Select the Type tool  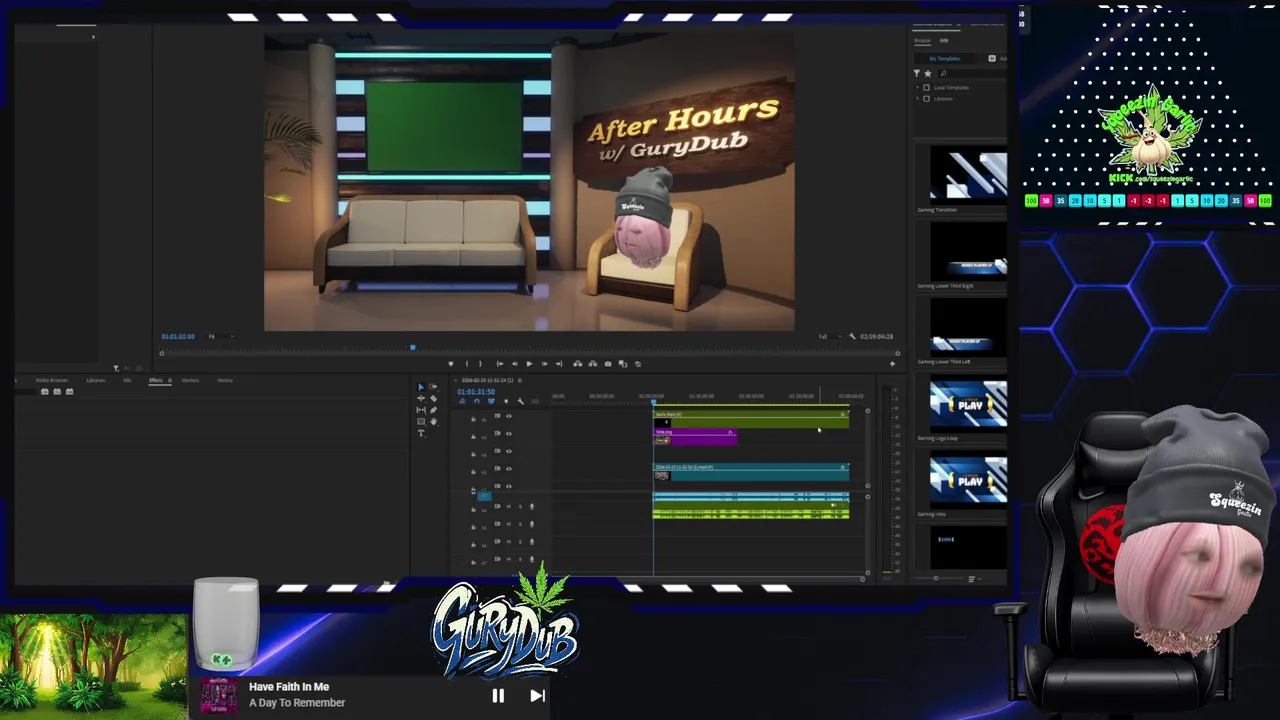[421, 433]
